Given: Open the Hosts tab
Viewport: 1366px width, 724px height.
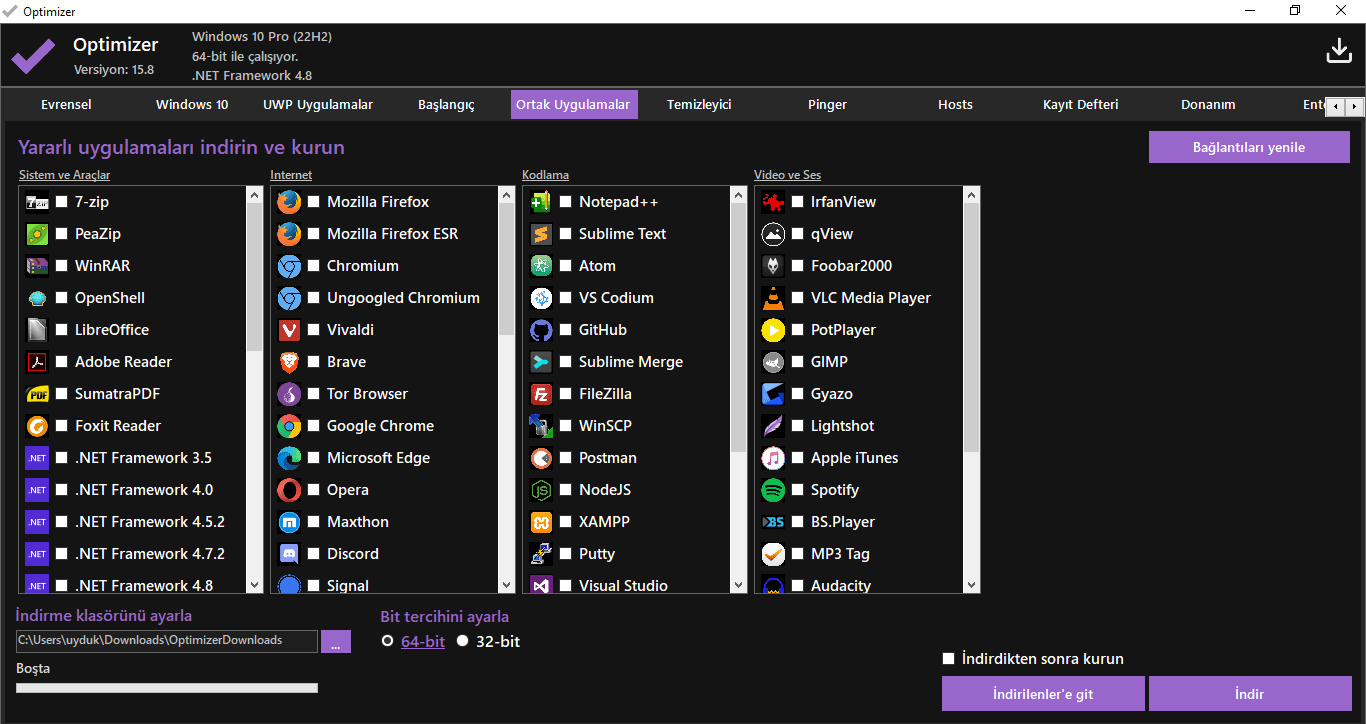Looking at the screenshot, I should point(955,105).
